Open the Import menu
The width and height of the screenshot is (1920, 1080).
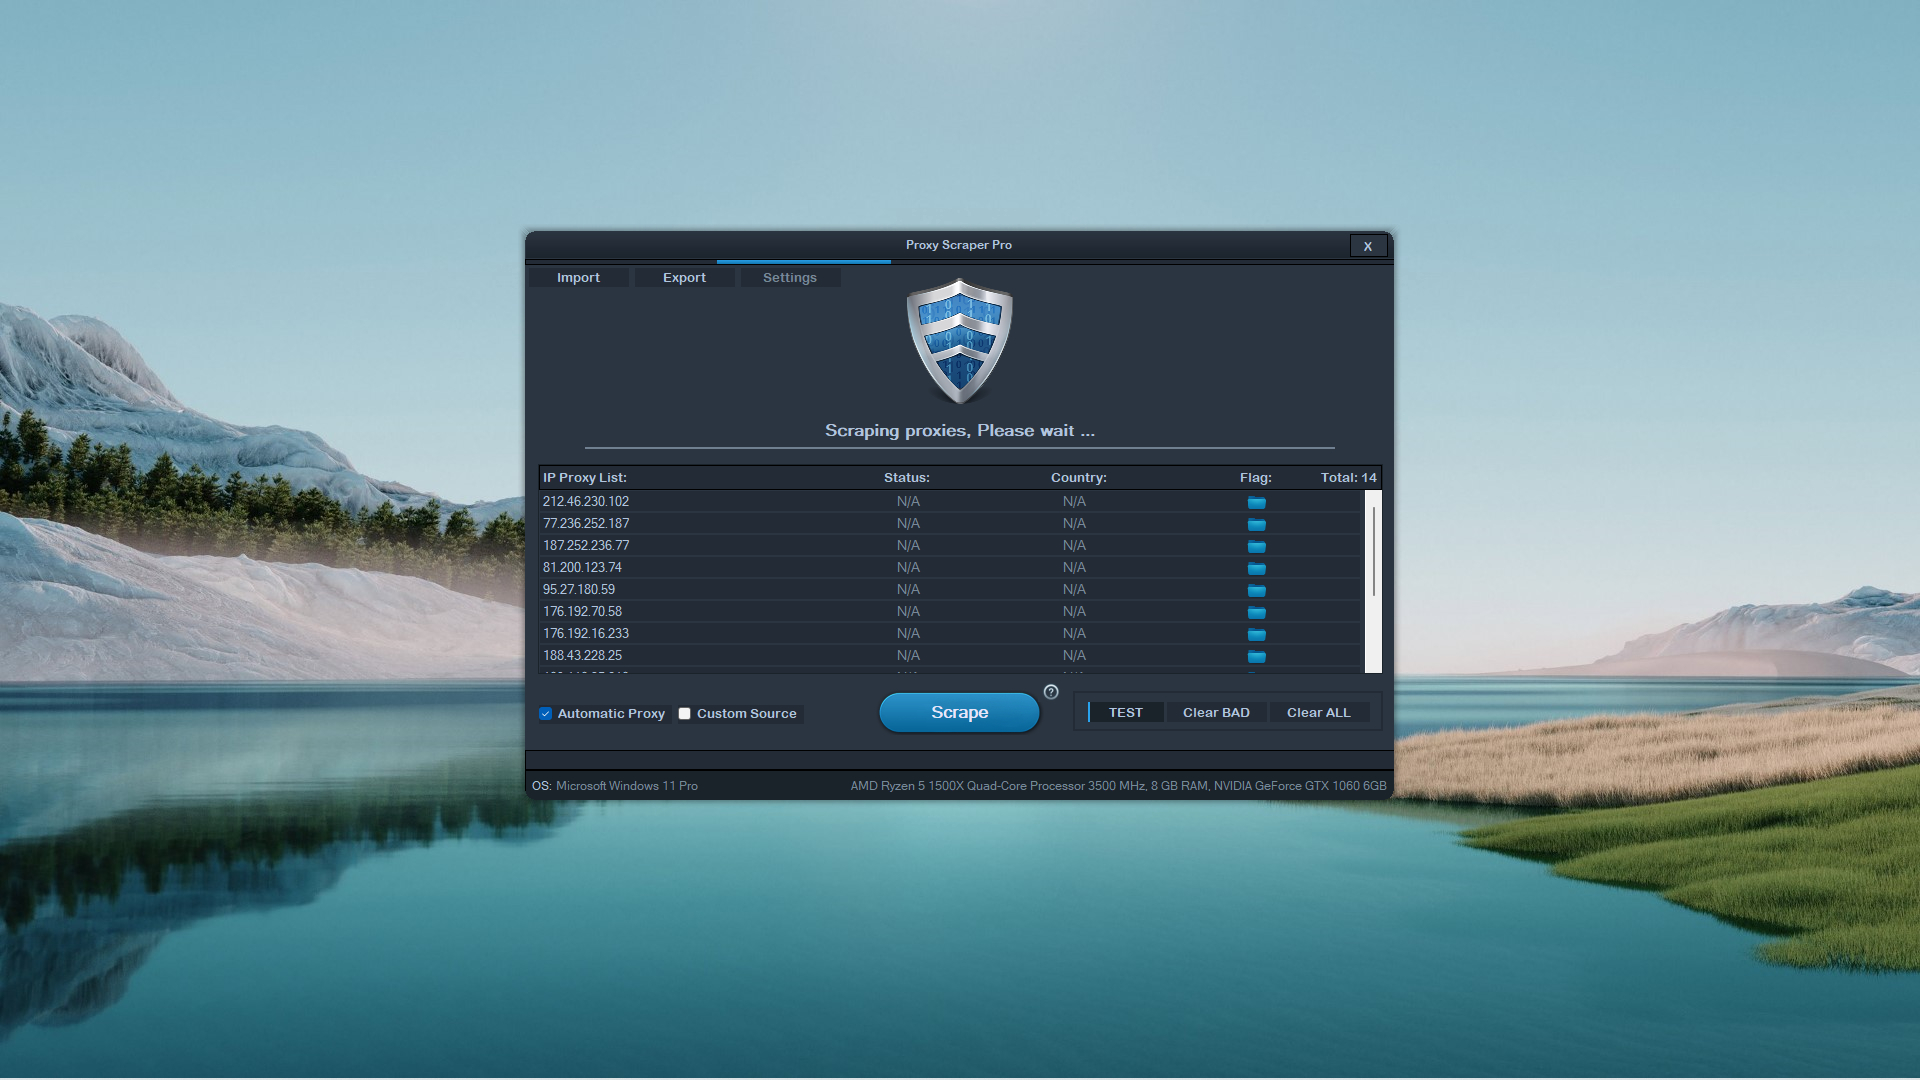(578, 278)
